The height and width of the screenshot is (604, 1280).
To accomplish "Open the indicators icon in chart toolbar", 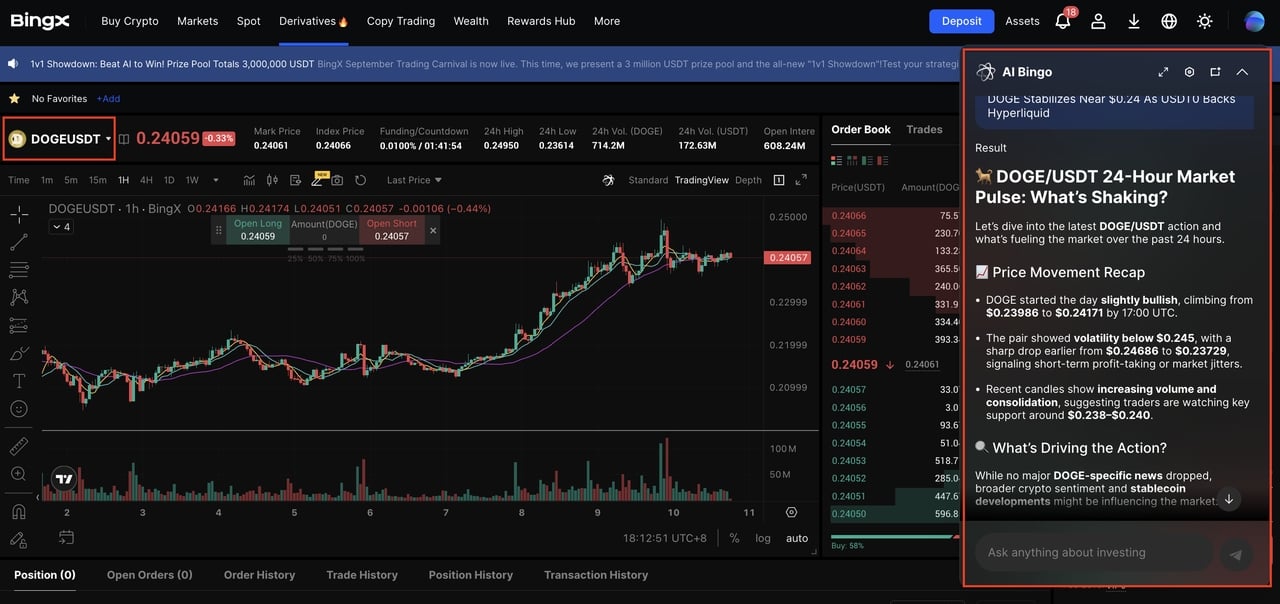I will [x=249, y=180].
